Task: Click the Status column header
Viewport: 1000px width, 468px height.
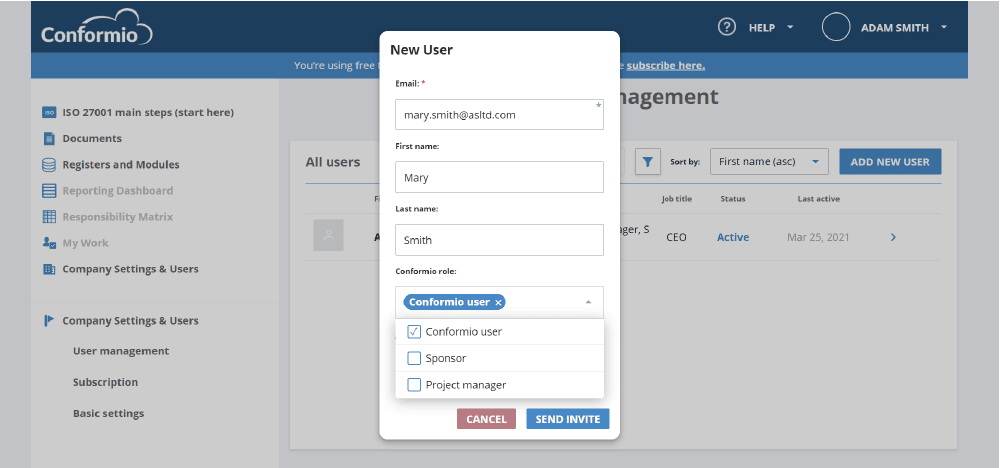Action: [x=733, y=199]
